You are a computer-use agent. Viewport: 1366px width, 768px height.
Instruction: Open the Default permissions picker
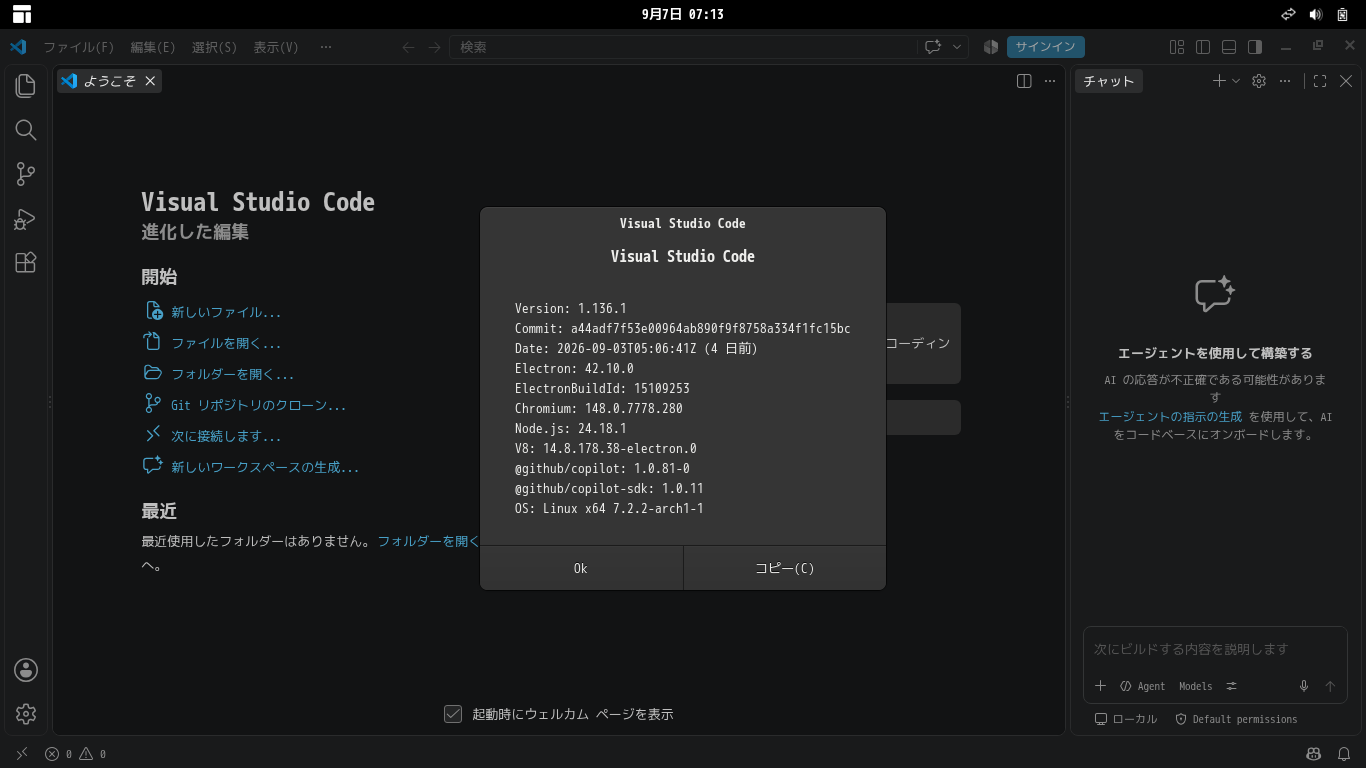tap(1236, 719)
